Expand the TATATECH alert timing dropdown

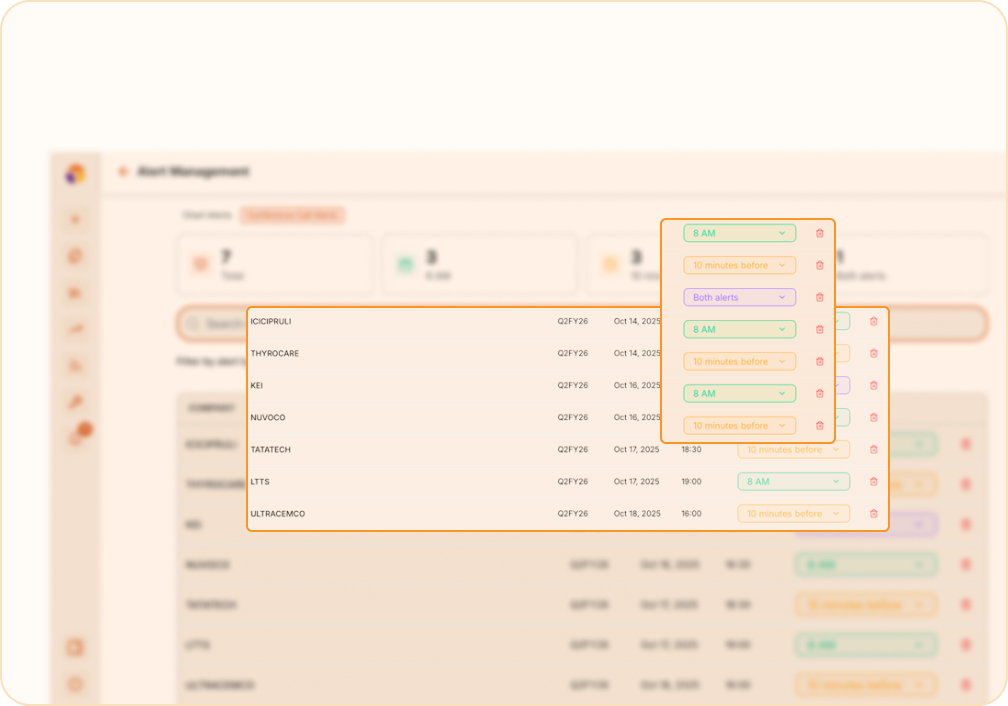tap(793, 449)
